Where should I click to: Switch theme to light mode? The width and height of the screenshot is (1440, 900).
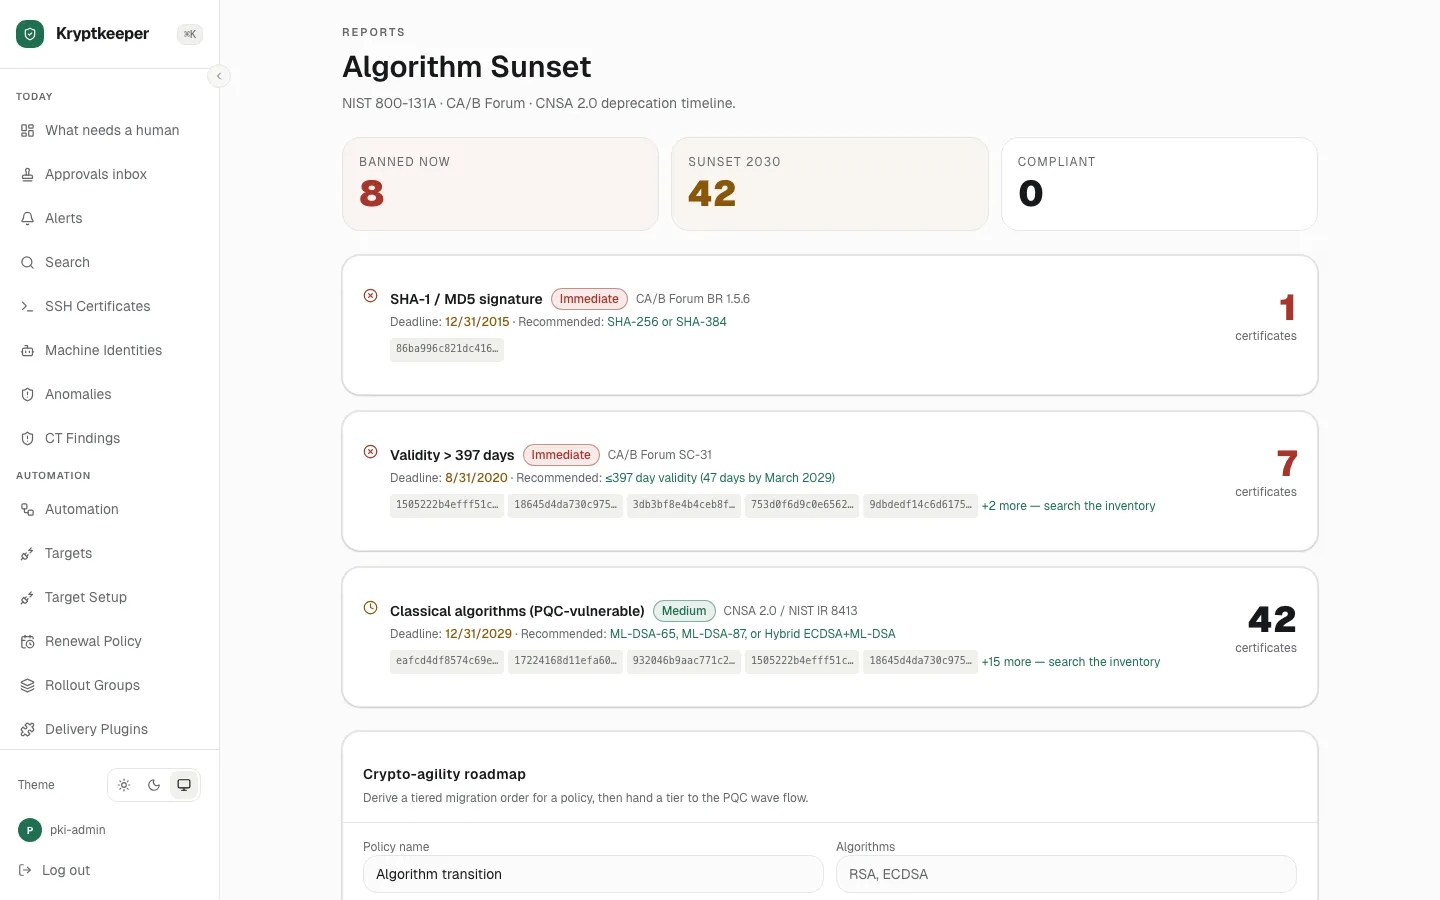[x=124, y=785]
